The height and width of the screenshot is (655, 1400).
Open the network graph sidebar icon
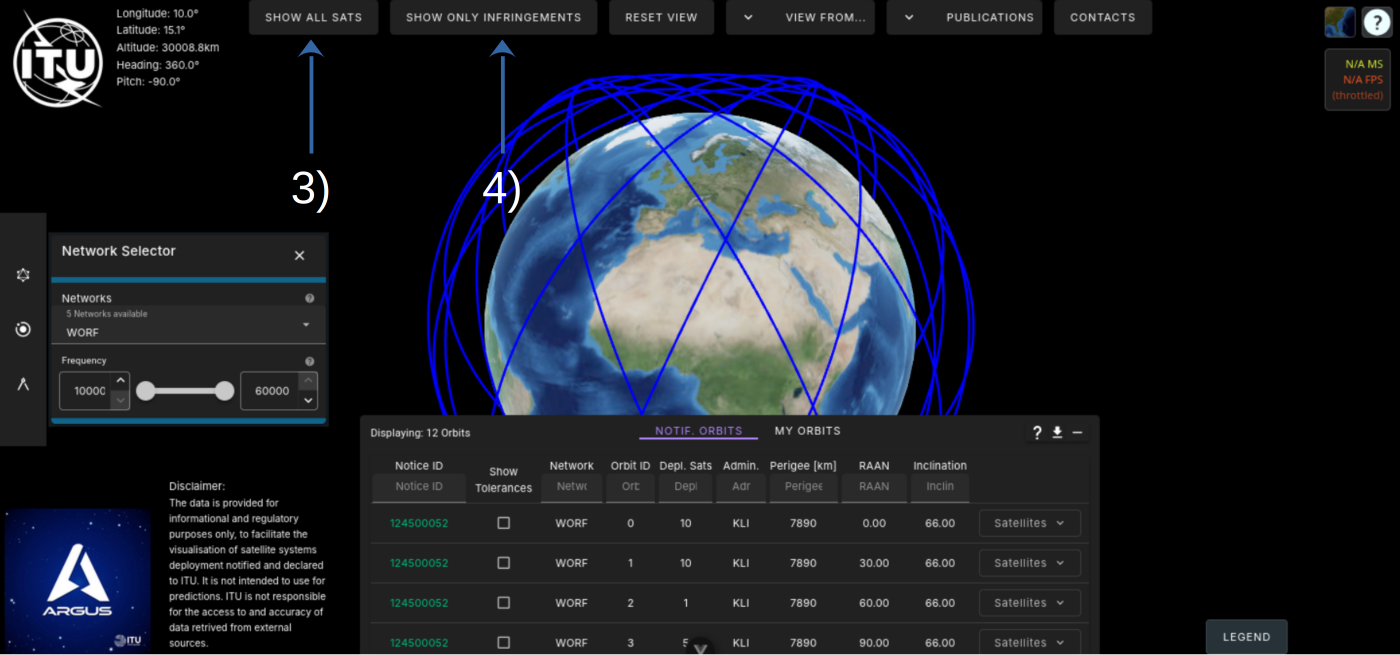coord(23,275)
